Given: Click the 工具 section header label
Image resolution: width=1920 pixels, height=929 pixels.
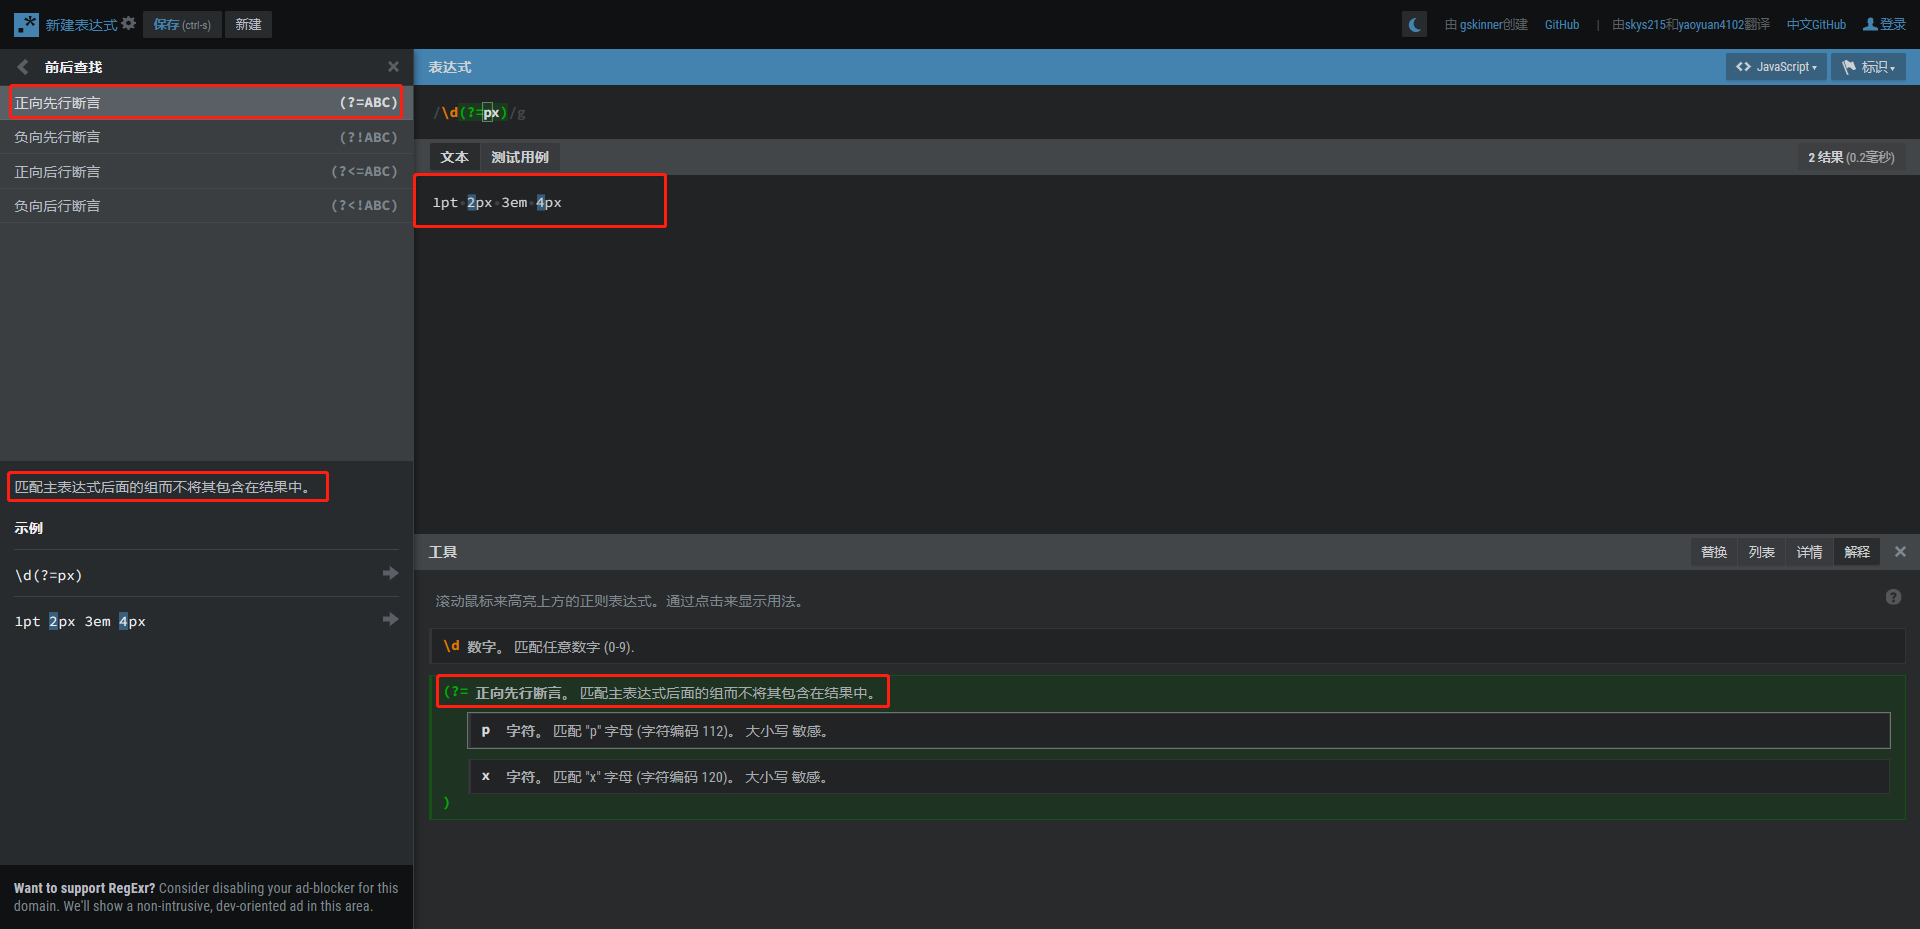Looking at the screenshot, I should click(443, 552).
